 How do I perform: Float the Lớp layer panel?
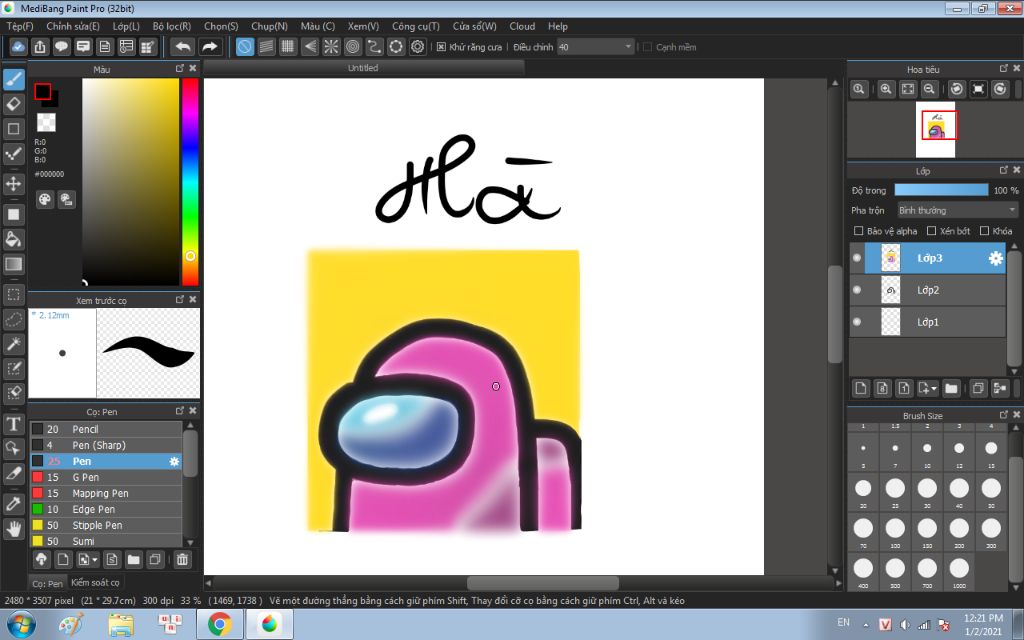(1004, 170)
